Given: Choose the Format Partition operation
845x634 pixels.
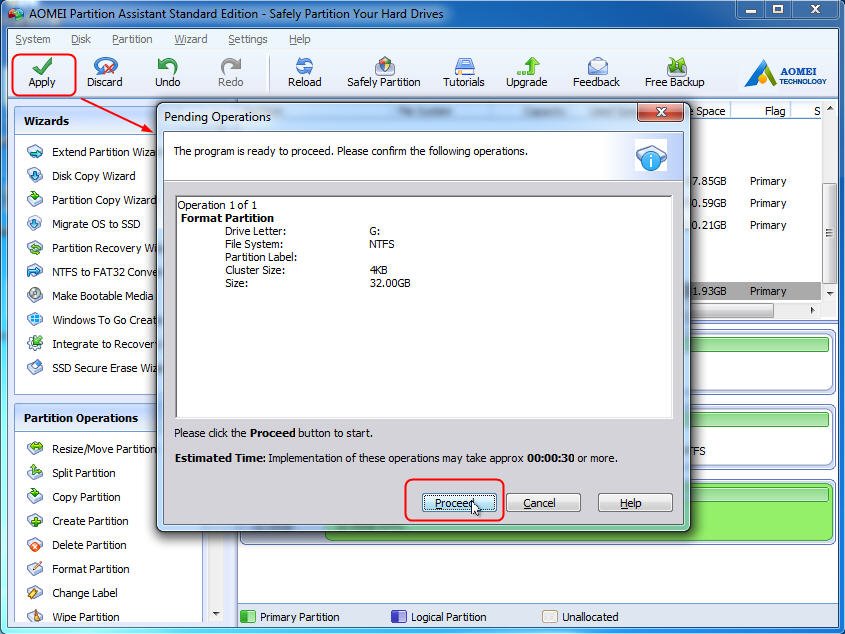Looking at the screenshot, I should point(78,569).
